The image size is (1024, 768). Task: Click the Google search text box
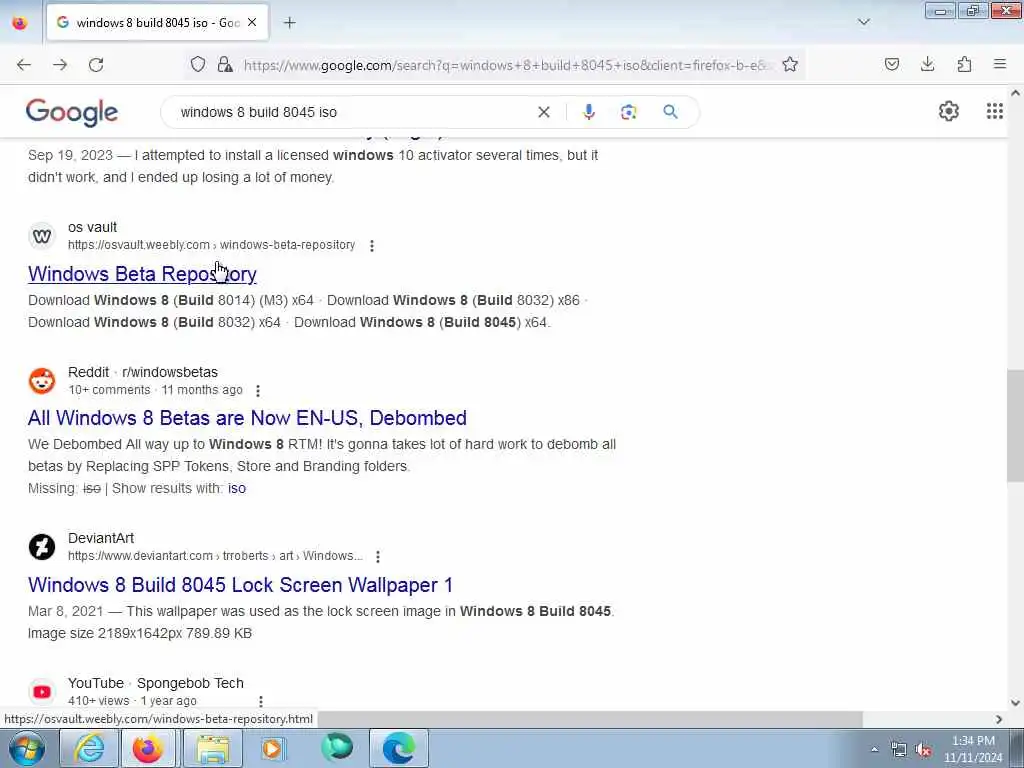tap(353, 112)
